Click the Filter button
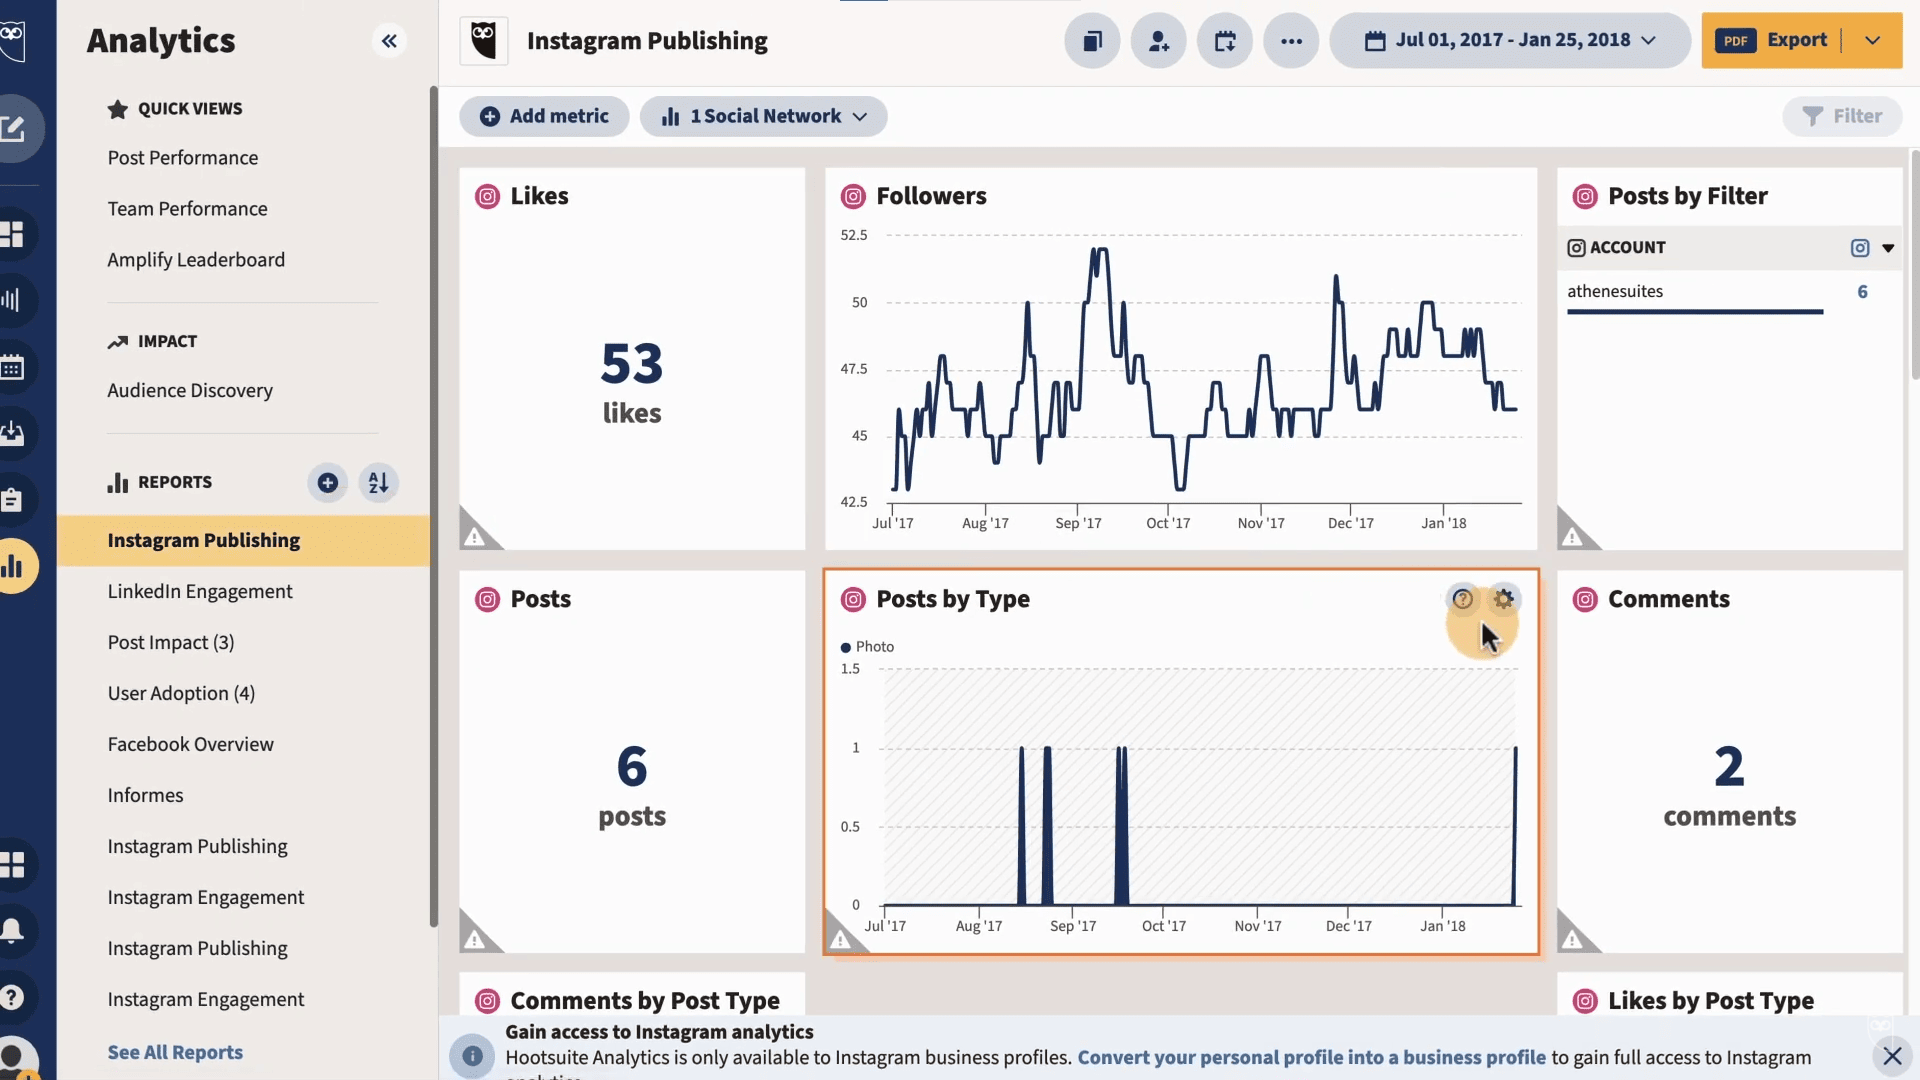1920x1080 pixels. (x=1842, y=116)
